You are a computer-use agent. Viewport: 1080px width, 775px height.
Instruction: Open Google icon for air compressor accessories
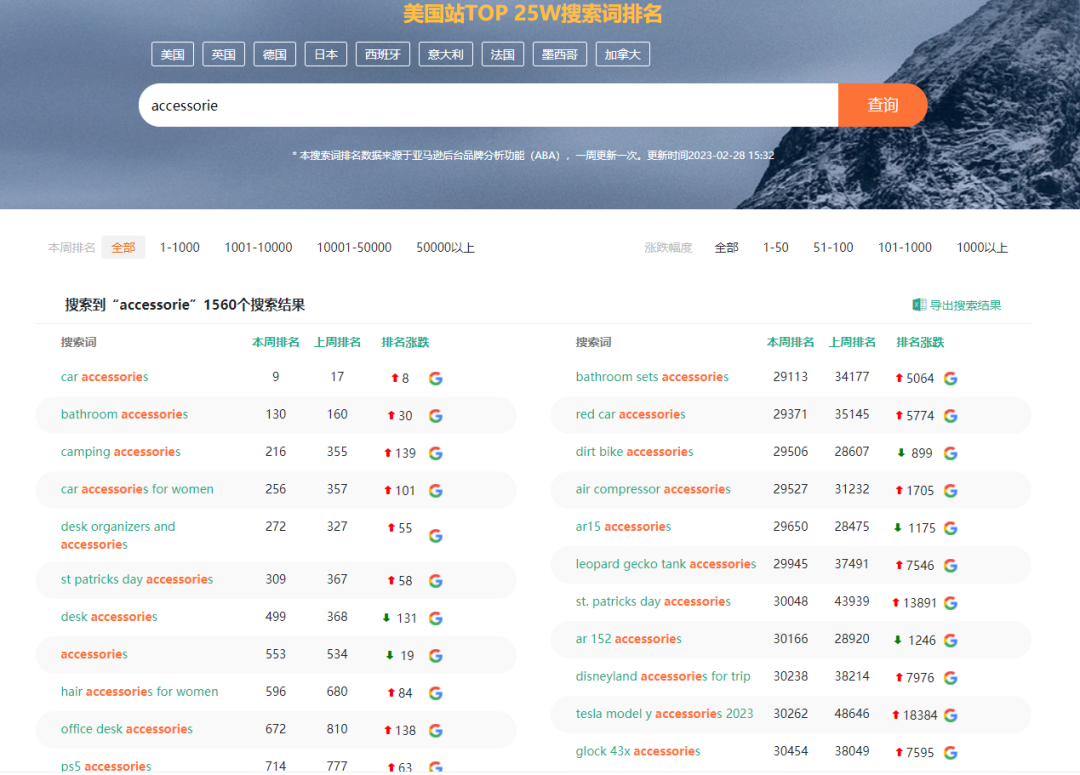click(x=951, y=490)
